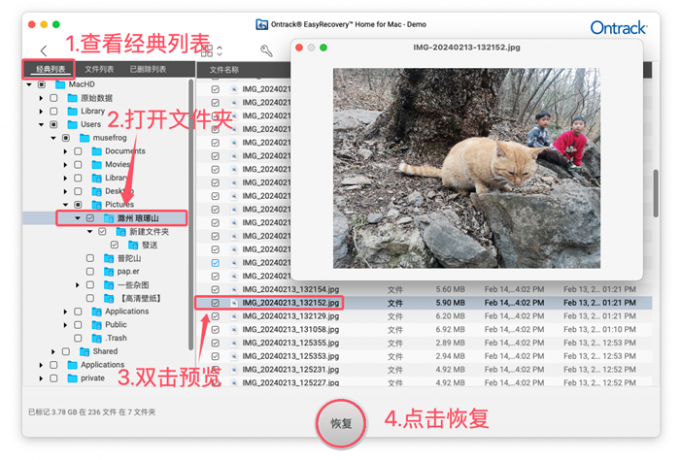The height and width of the screenshot is (460, 680).
Task: Click the grid view mode icon
Action: [207, 51]
